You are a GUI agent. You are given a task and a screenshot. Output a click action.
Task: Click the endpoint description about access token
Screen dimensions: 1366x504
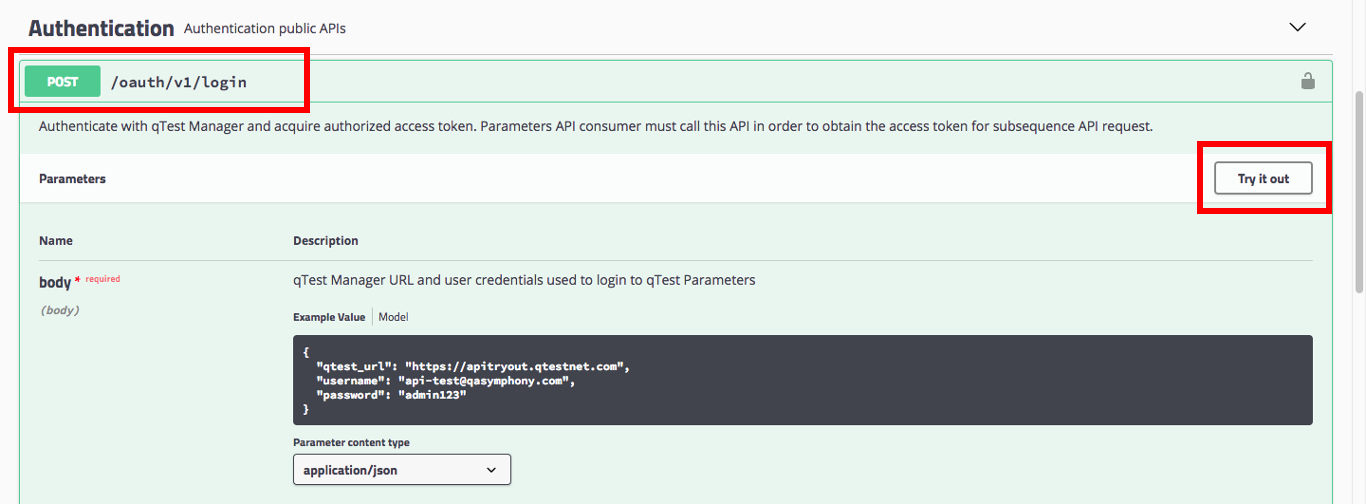click(x=595, y=127)
